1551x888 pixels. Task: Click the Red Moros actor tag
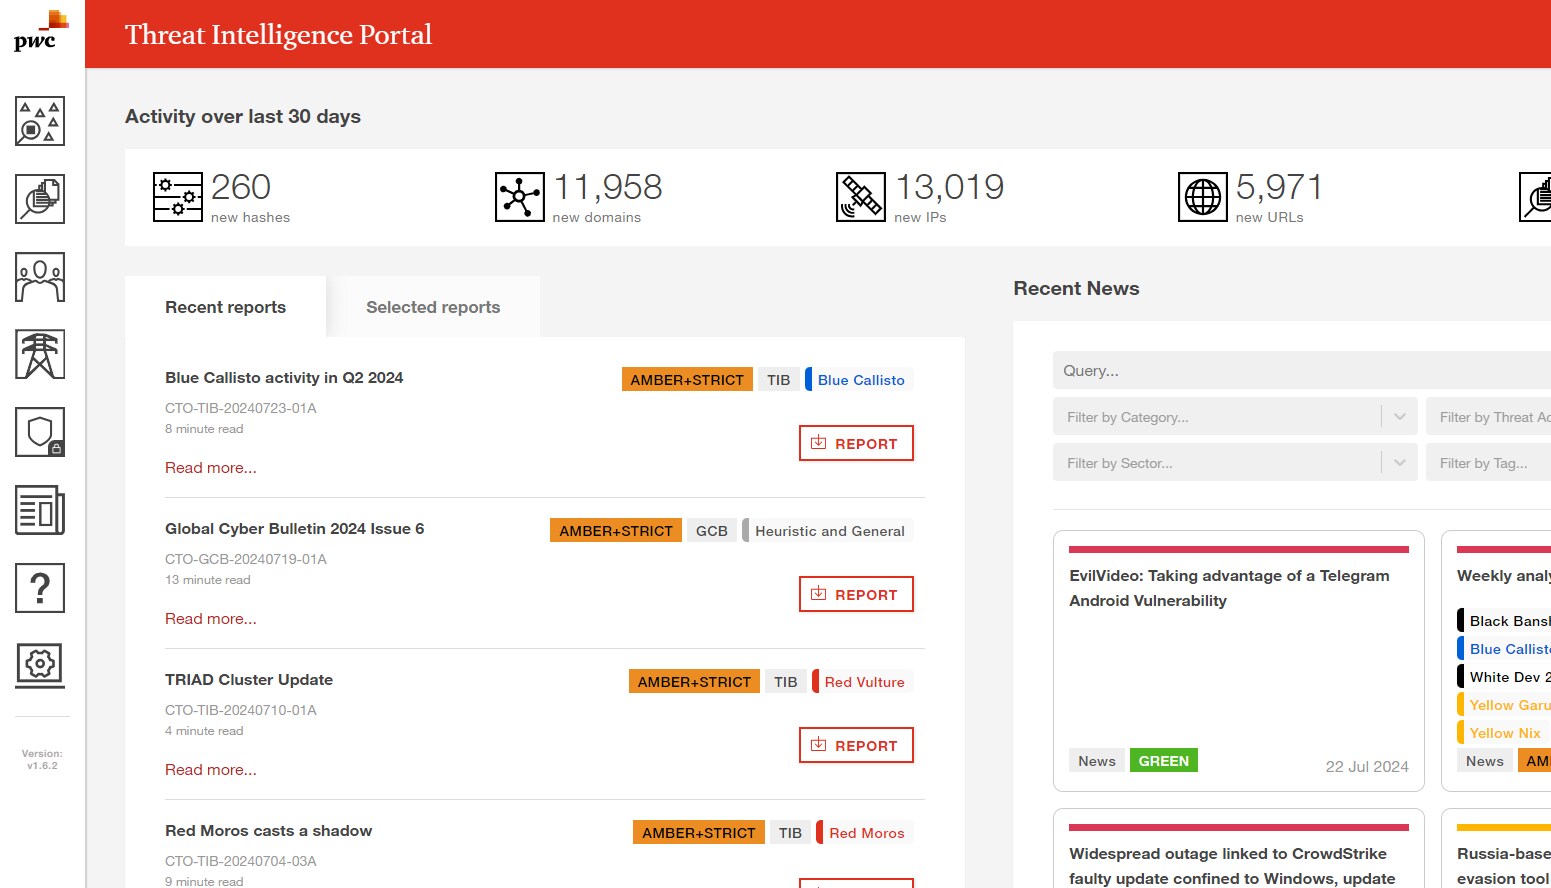[x=865, y=833]
